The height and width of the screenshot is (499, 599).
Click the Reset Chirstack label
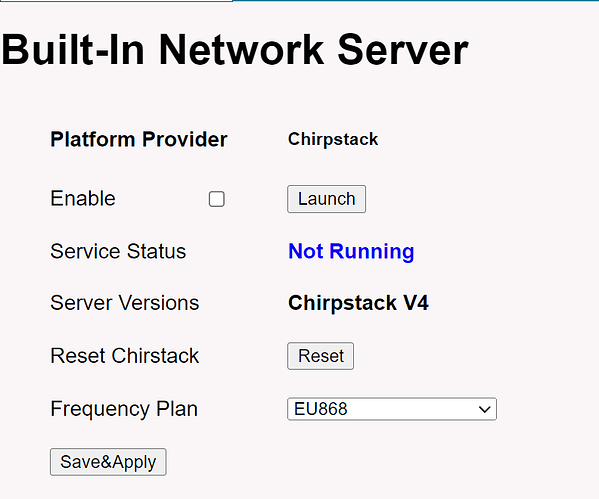point(125,356)
